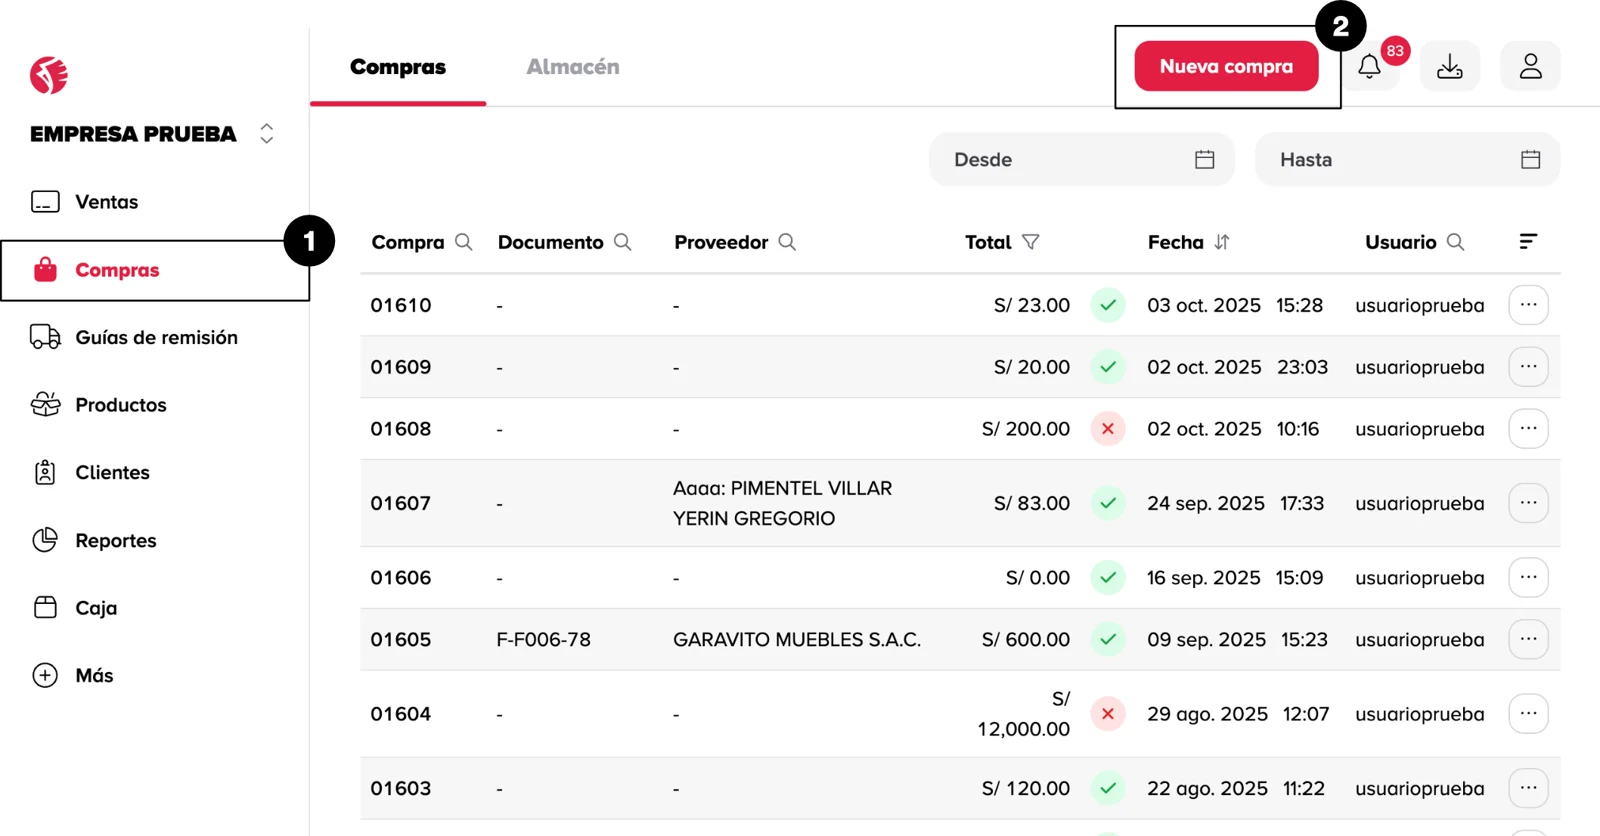Filter the Total column with funnel icon
This screenshot has width=1600, height=836.
1031,242
